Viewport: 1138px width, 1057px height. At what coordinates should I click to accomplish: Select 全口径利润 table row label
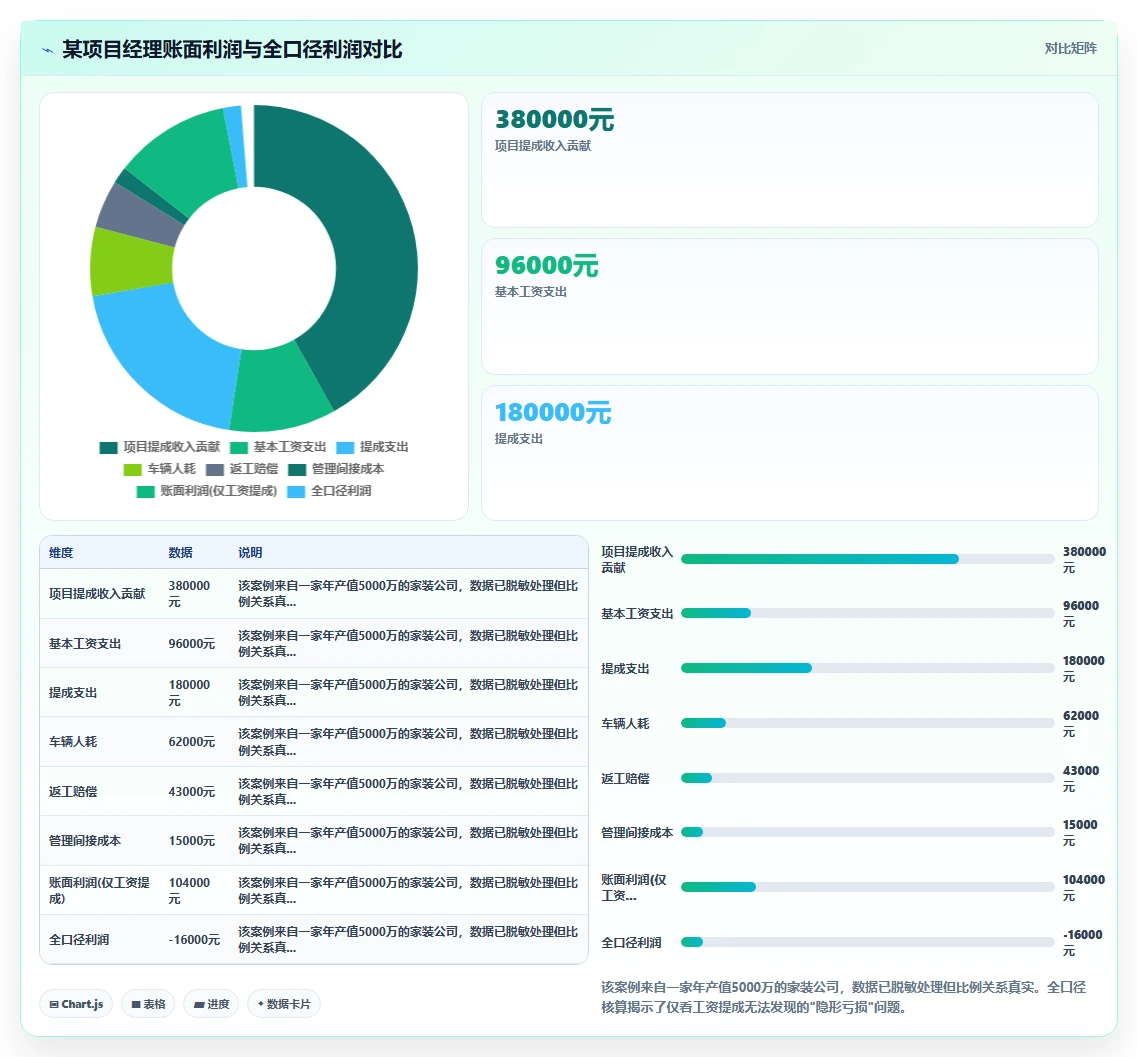[x=79, y=939]
